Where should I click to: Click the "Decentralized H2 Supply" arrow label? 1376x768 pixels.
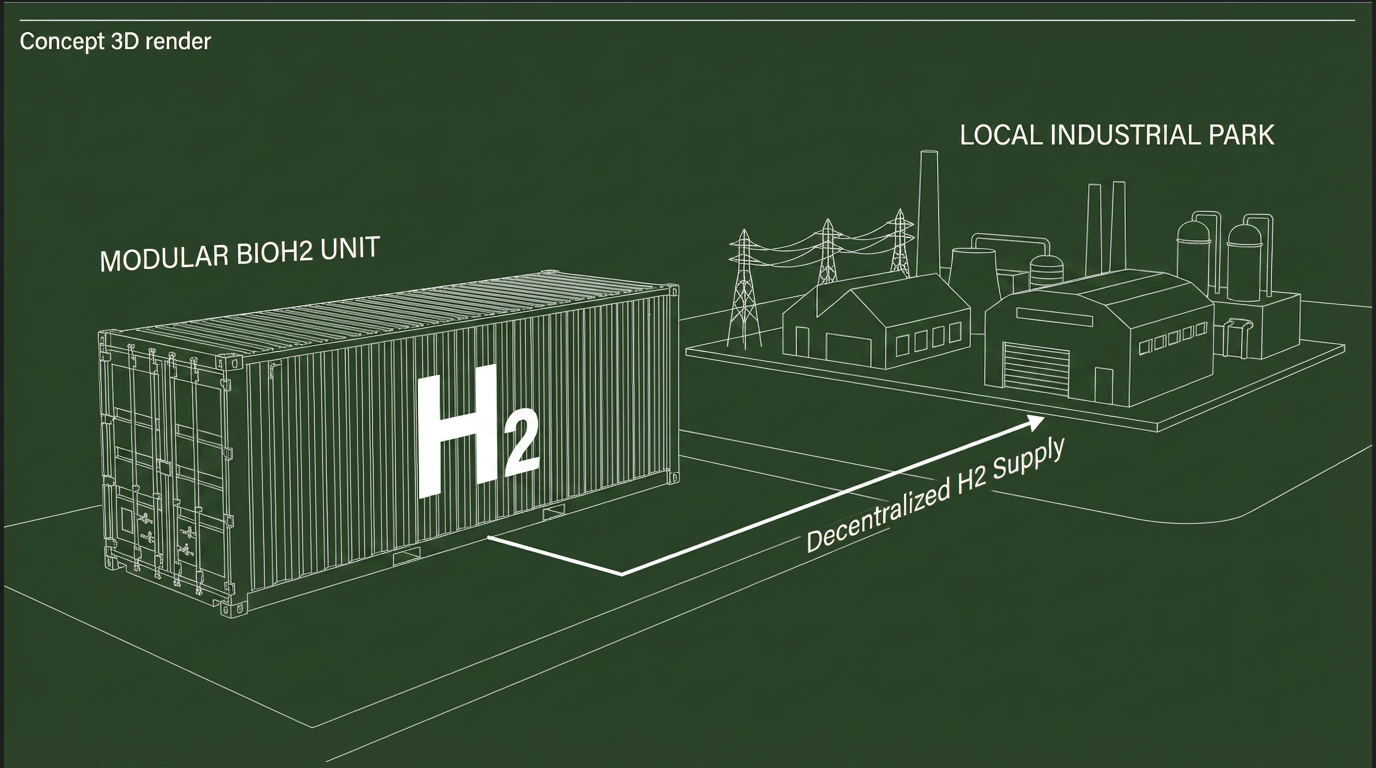tap(935, 495)
